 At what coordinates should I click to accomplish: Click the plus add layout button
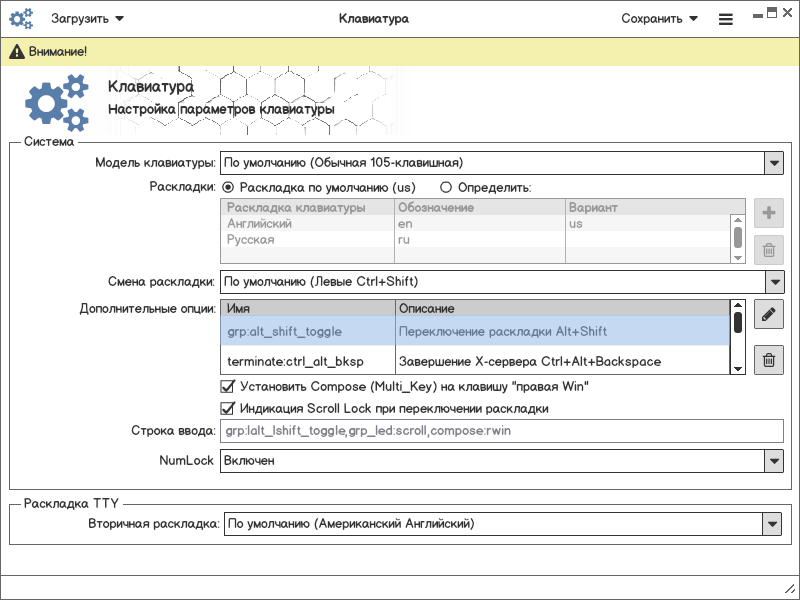tap(768, 213)
